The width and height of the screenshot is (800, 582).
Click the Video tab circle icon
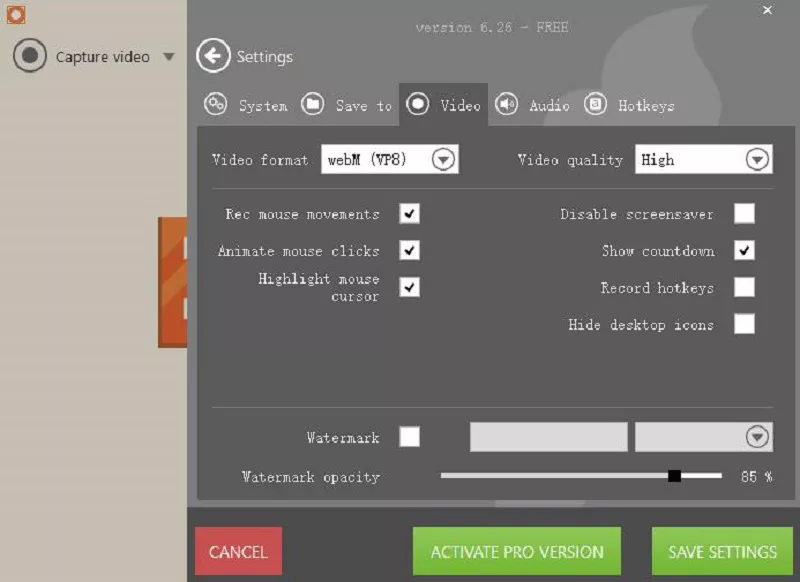point(417,104)
